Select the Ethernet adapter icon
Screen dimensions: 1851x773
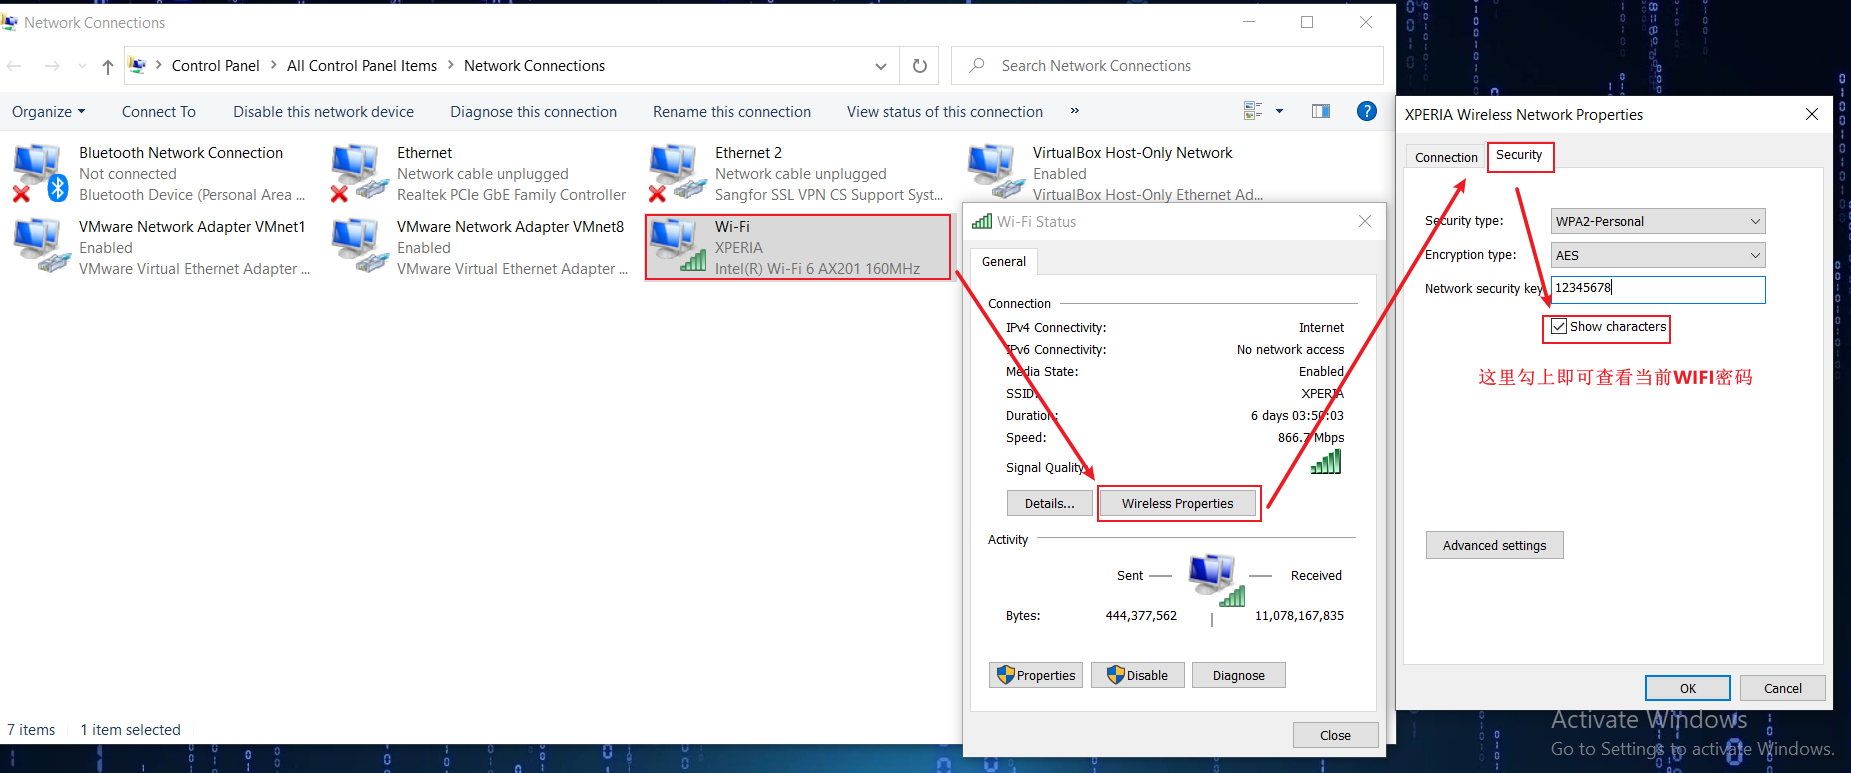(358, 172)
